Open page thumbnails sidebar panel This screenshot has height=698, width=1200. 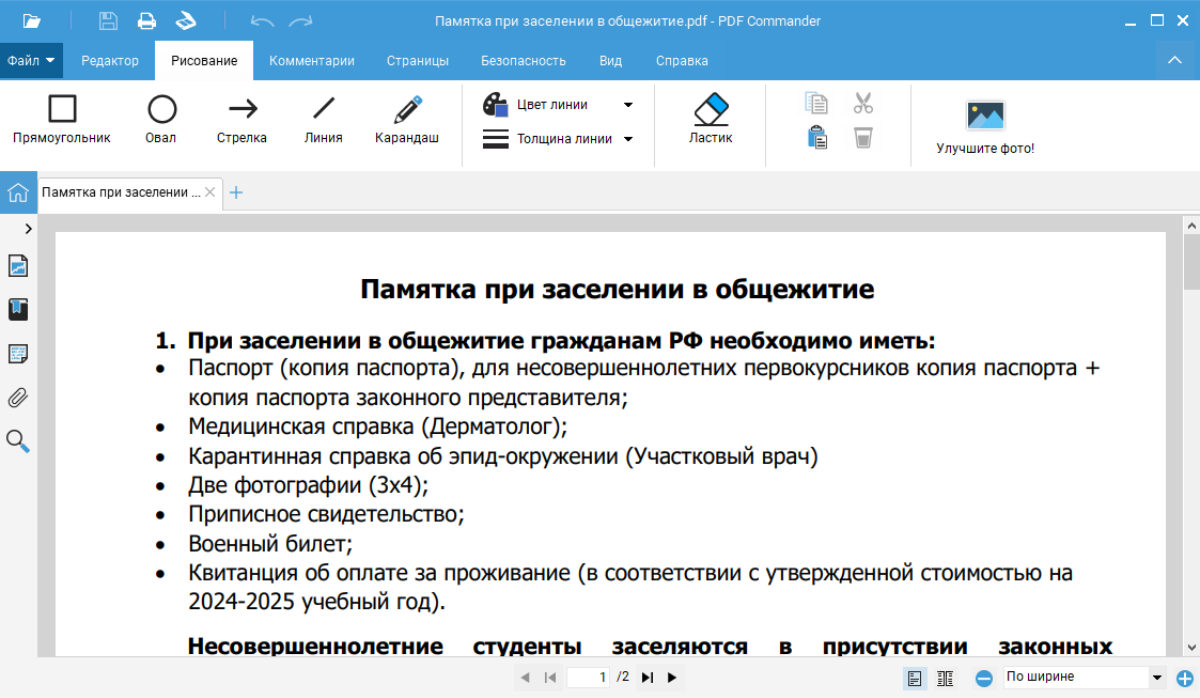tap(18, 266)
